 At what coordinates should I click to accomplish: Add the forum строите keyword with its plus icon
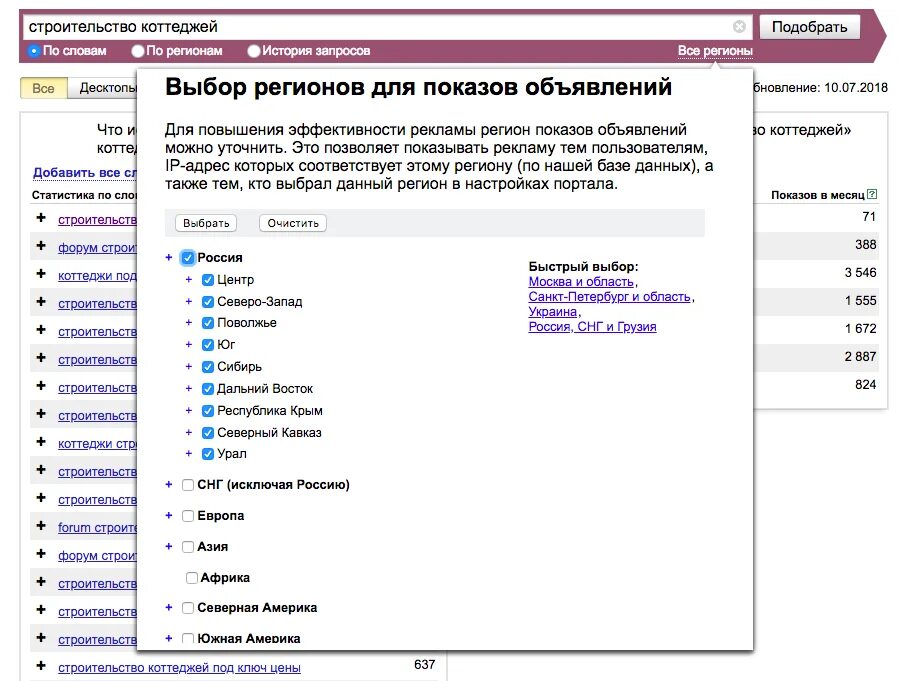click(41, 526)
